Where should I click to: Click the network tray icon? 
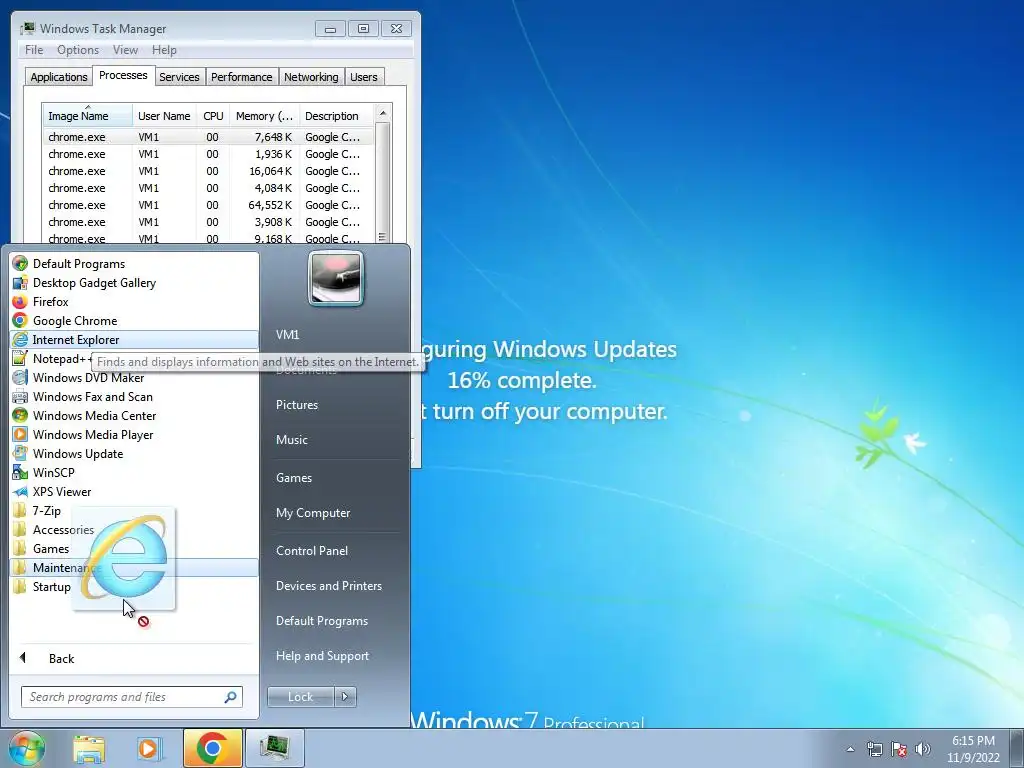[874, 749]
